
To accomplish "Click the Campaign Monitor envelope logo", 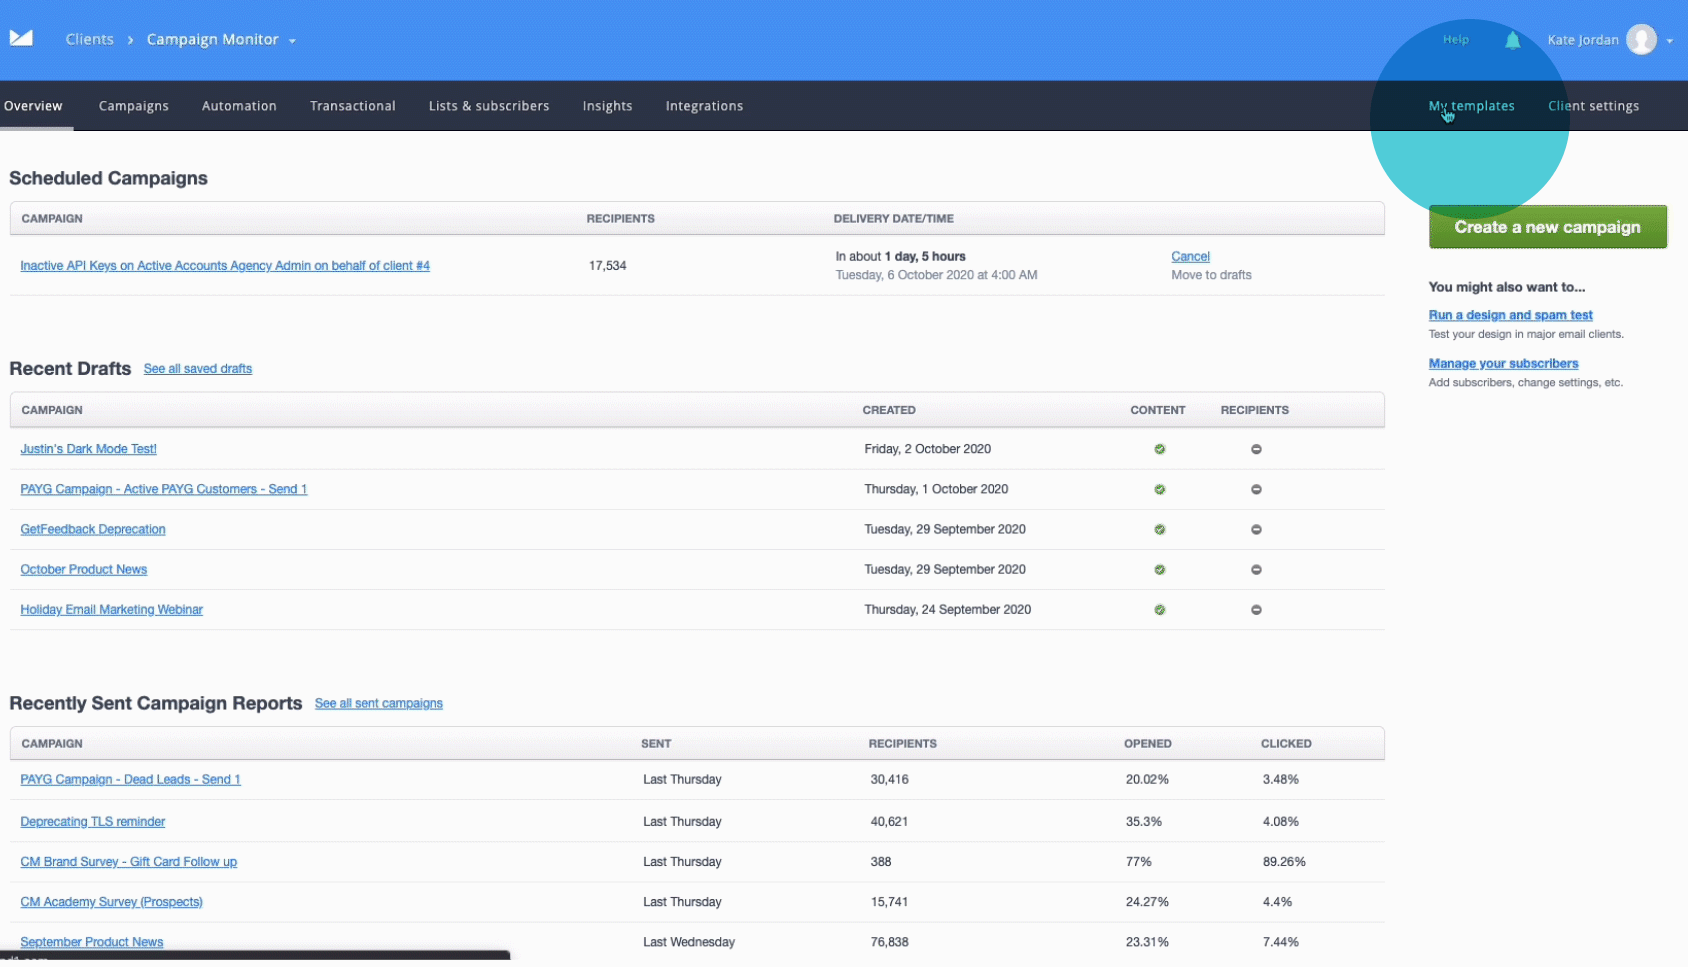I will [x=21, y=38].
